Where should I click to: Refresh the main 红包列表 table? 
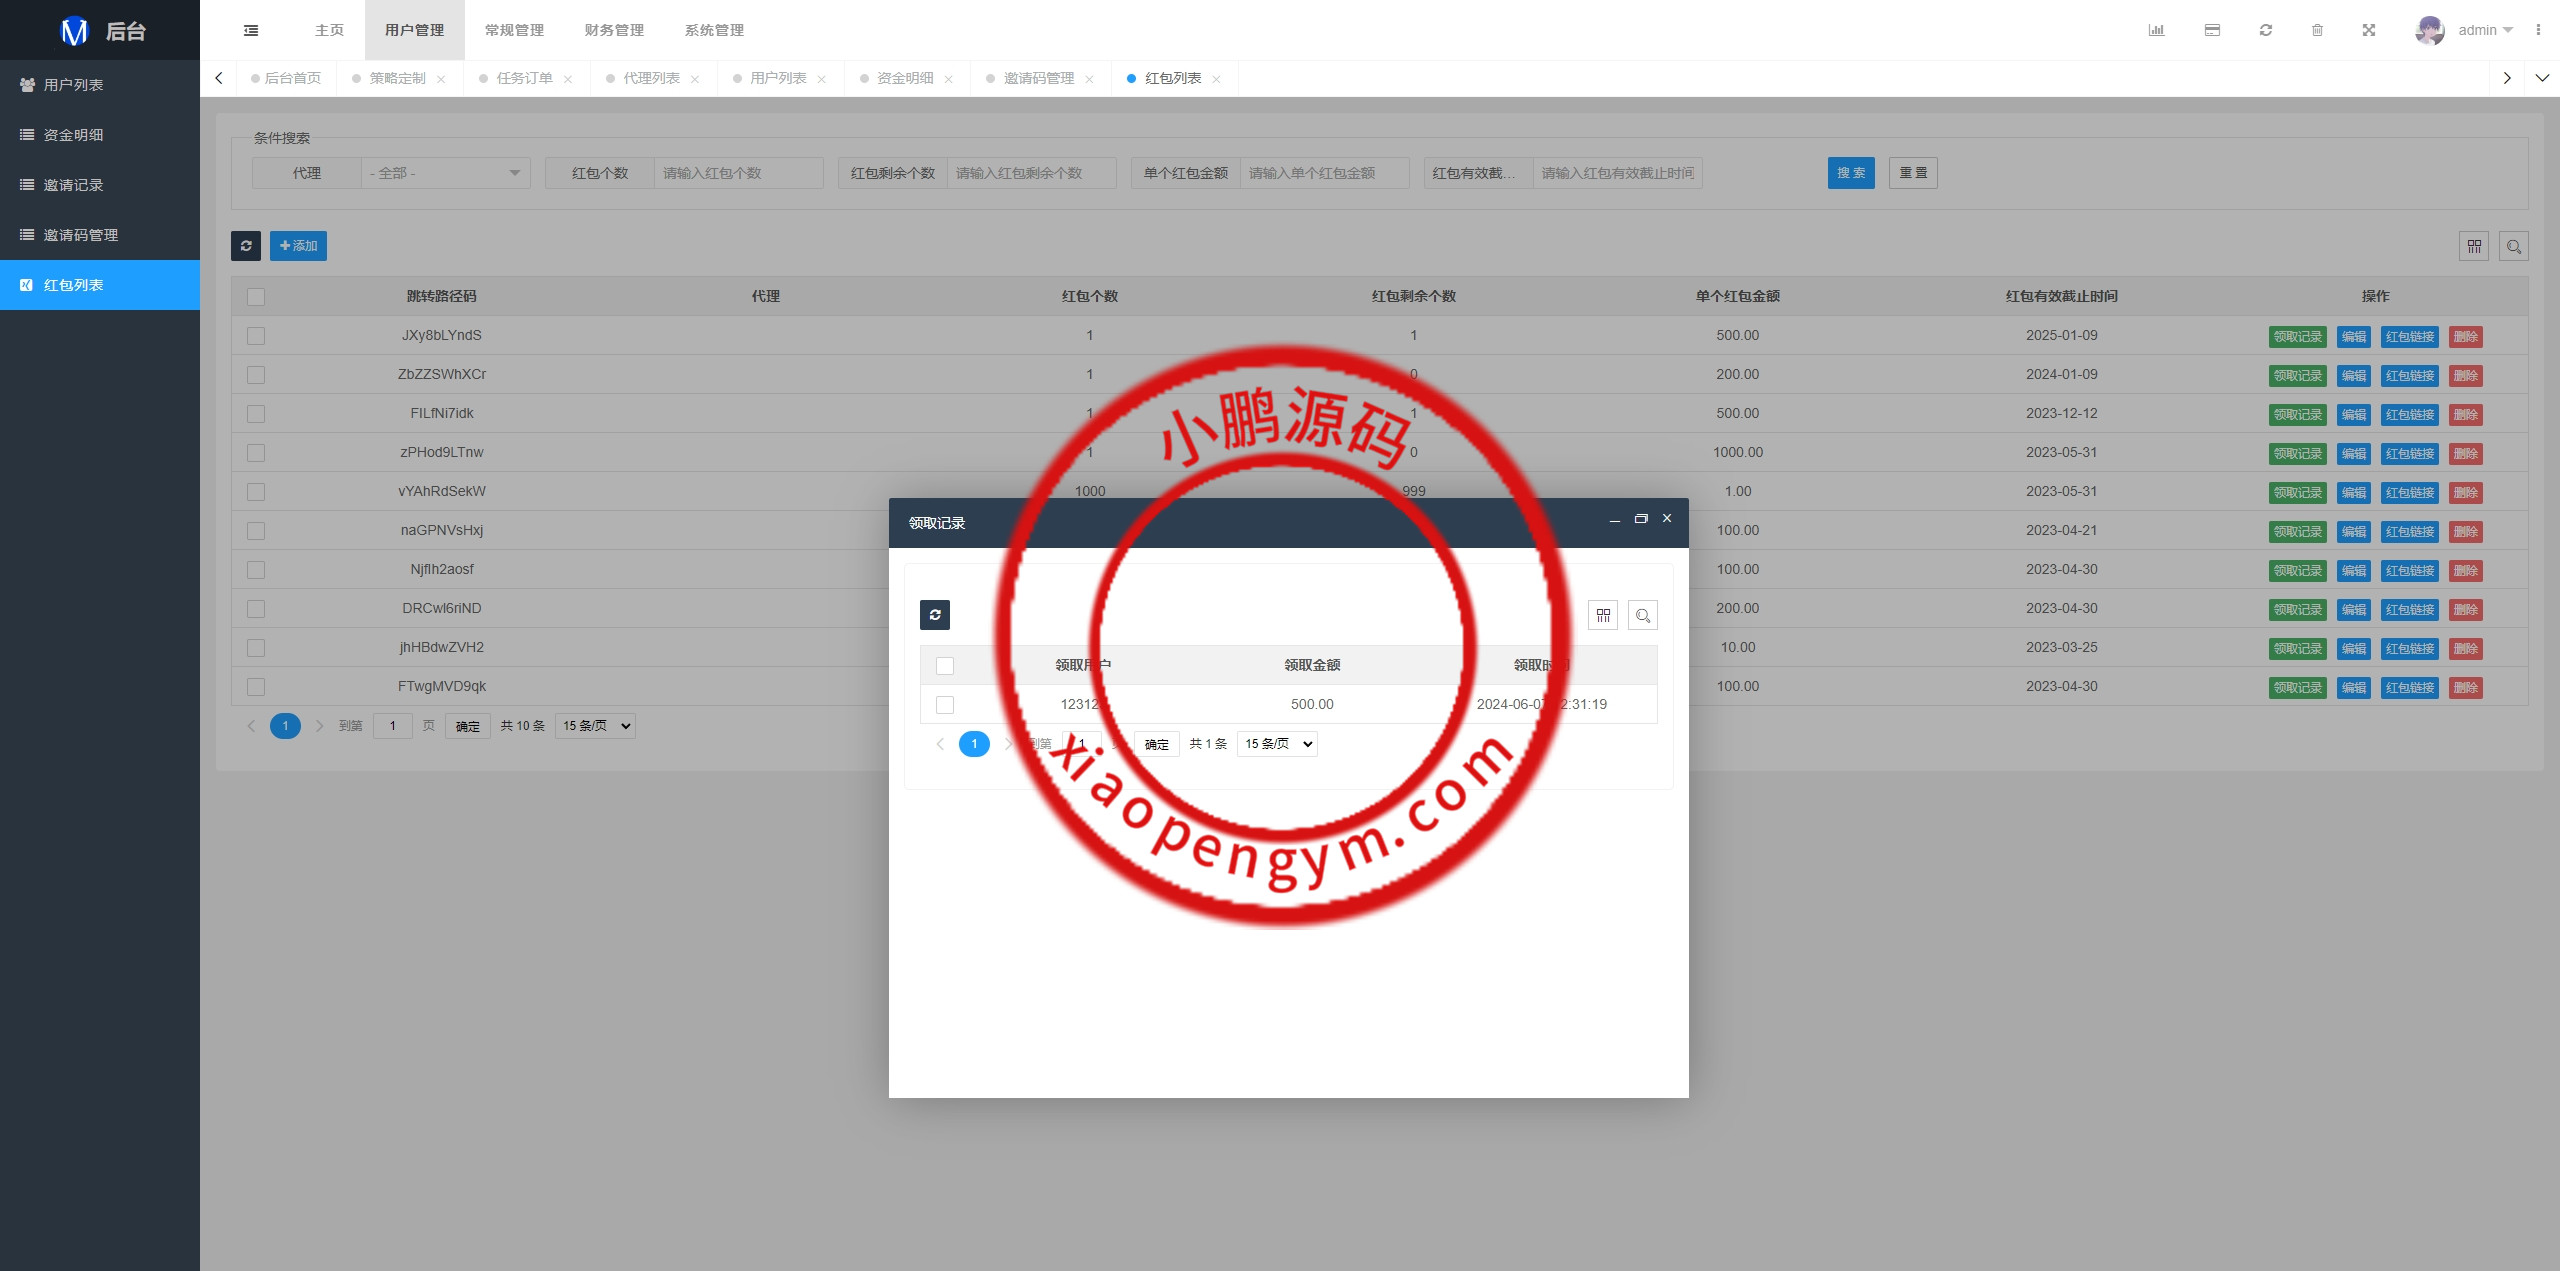[246, 246]
